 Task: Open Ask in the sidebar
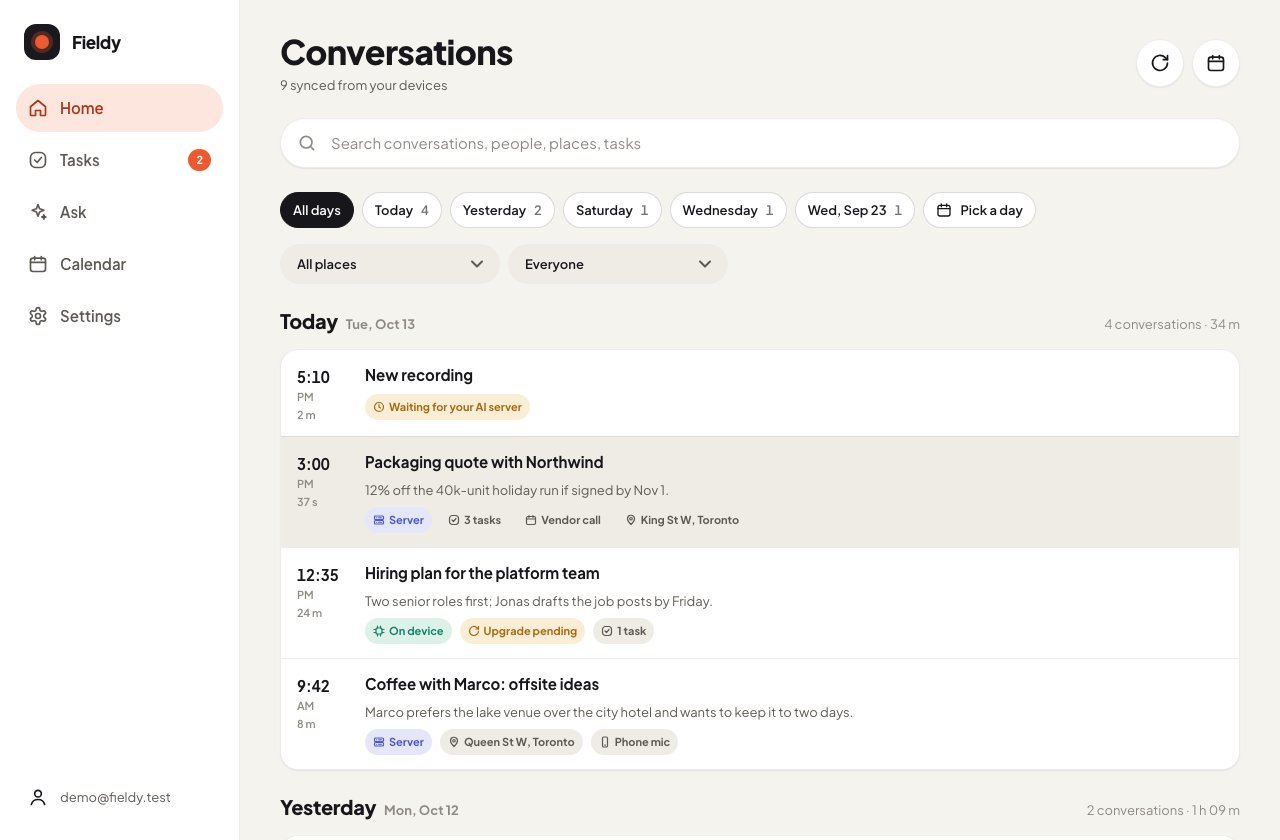119,212
